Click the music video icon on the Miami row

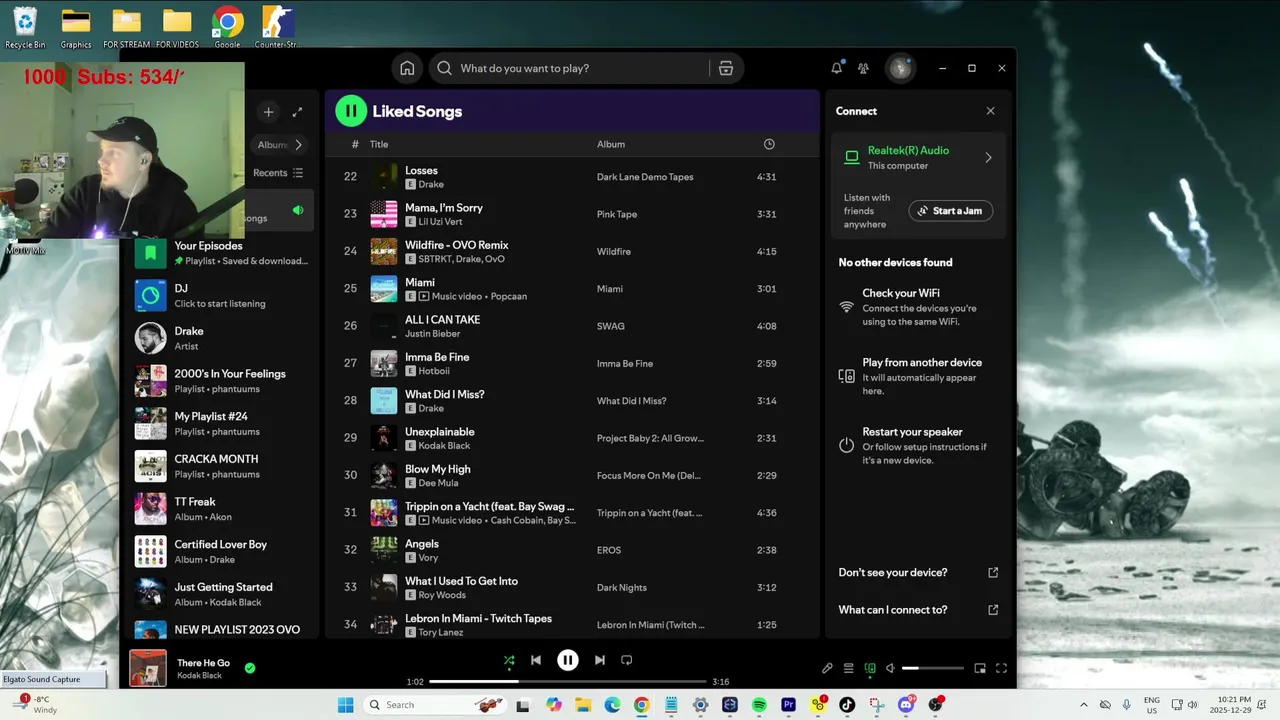coord(424,297)
